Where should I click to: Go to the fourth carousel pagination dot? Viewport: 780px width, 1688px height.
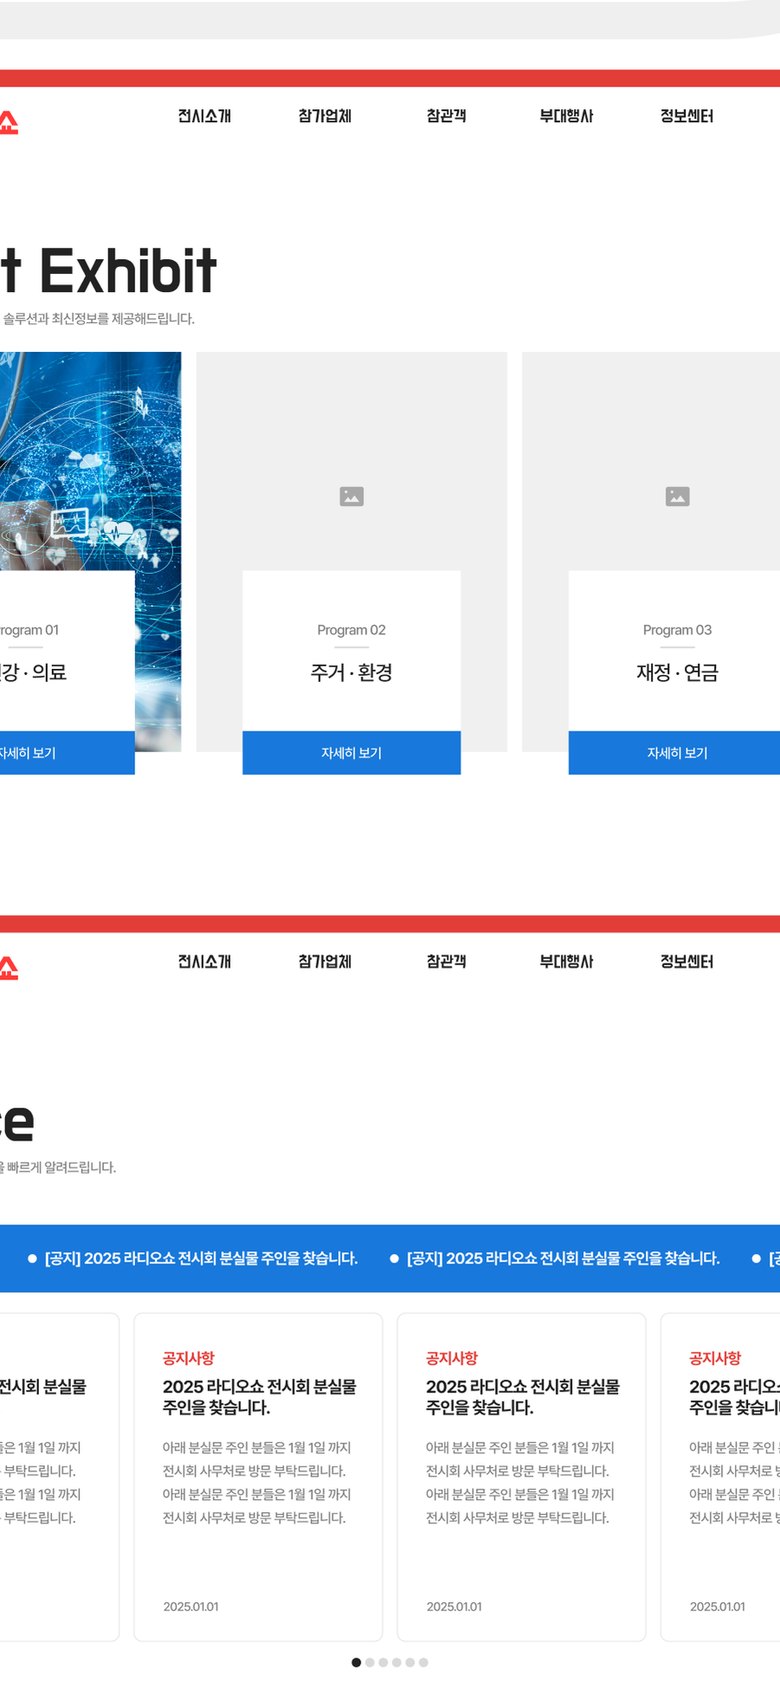pos(397,1662)
